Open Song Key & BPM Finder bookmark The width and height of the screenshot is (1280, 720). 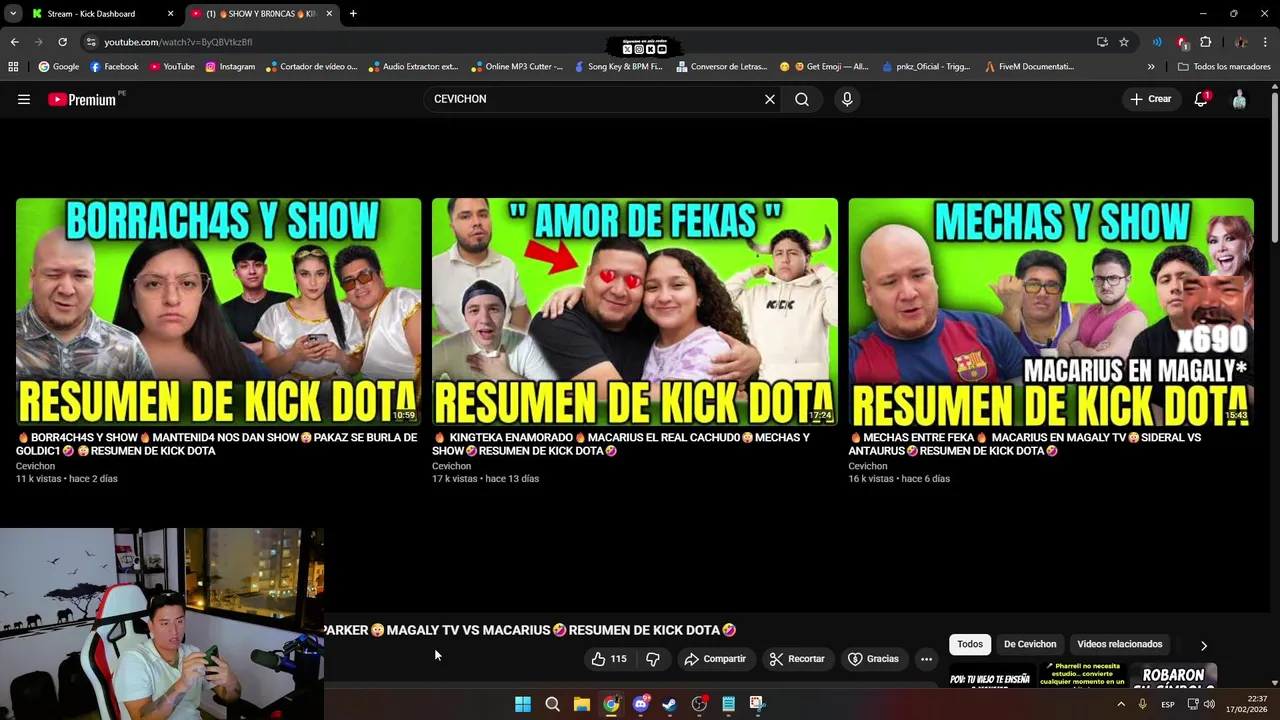click(618, 67)
